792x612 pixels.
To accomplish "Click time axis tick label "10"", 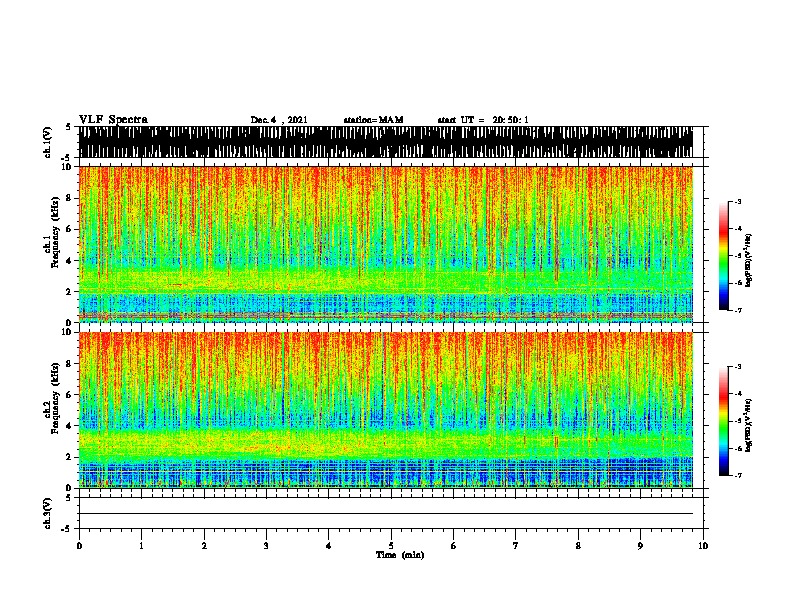I will [703, 546].
